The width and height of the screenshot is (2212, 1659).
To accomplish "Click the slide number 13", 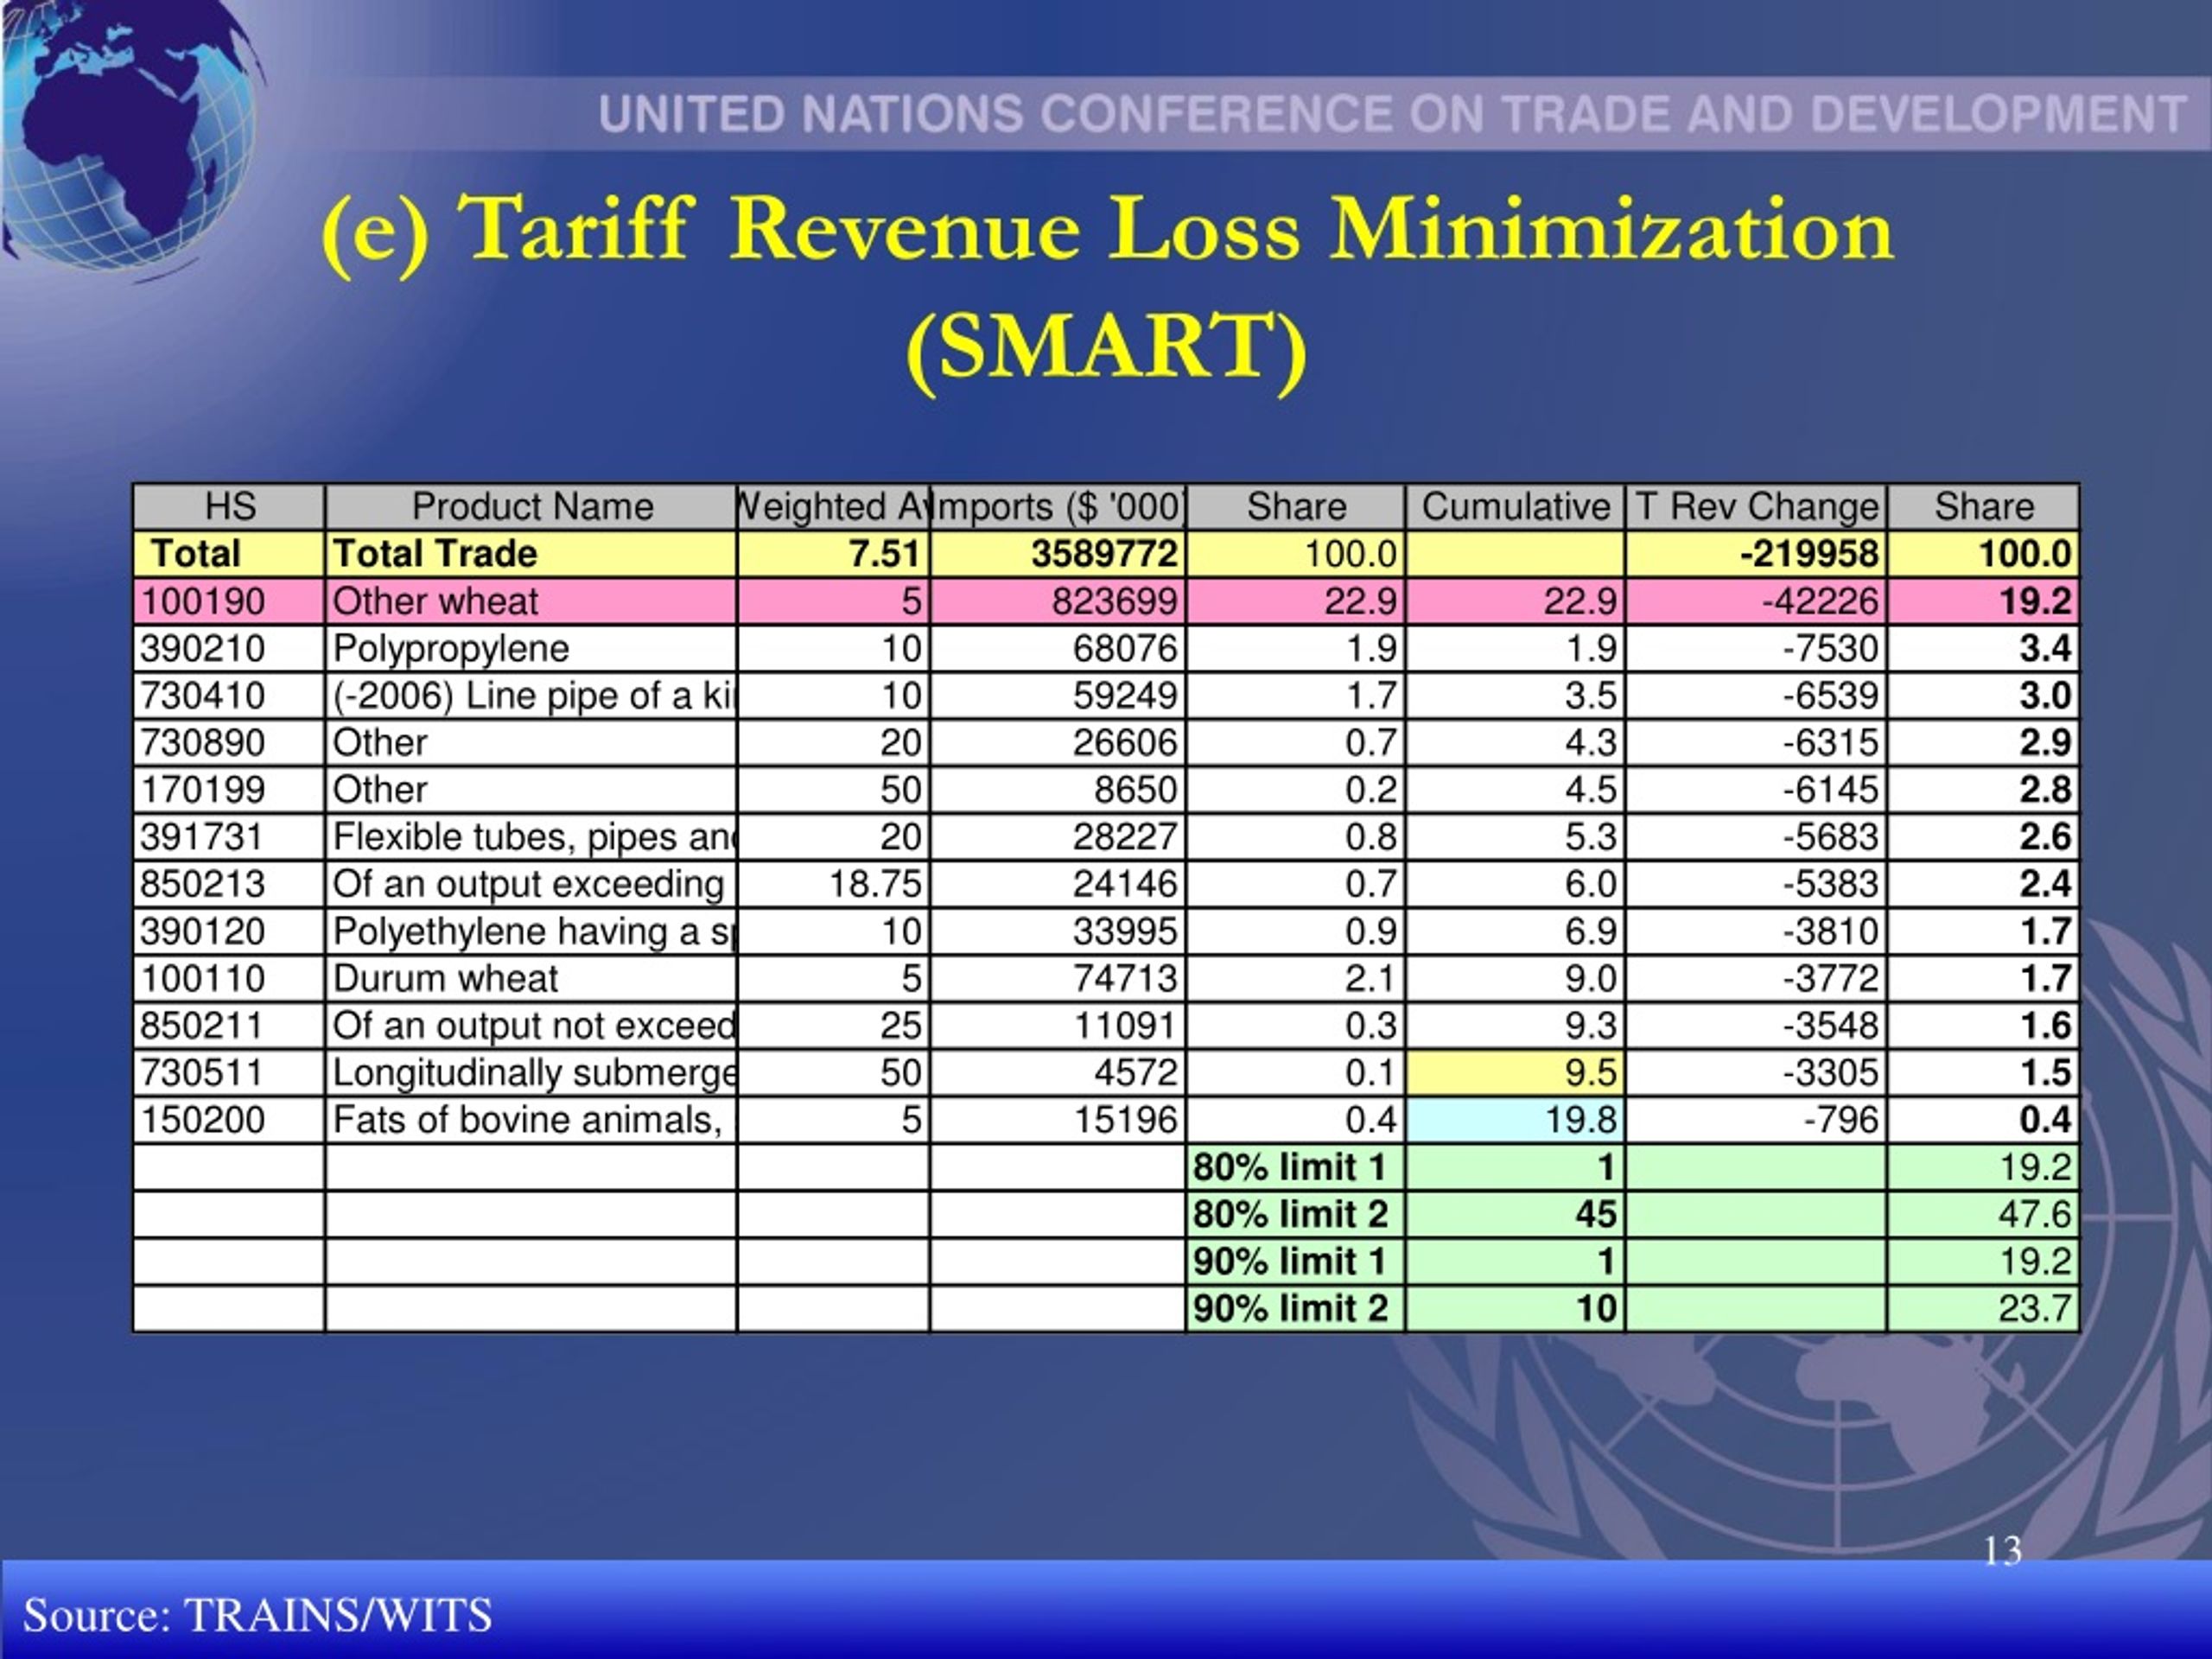I will tap(2002, 1551).
